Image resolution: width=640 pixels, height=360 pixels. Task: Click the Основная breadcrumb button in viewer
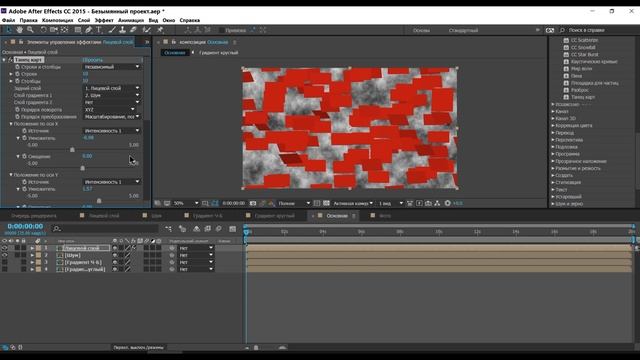(175, 53)
